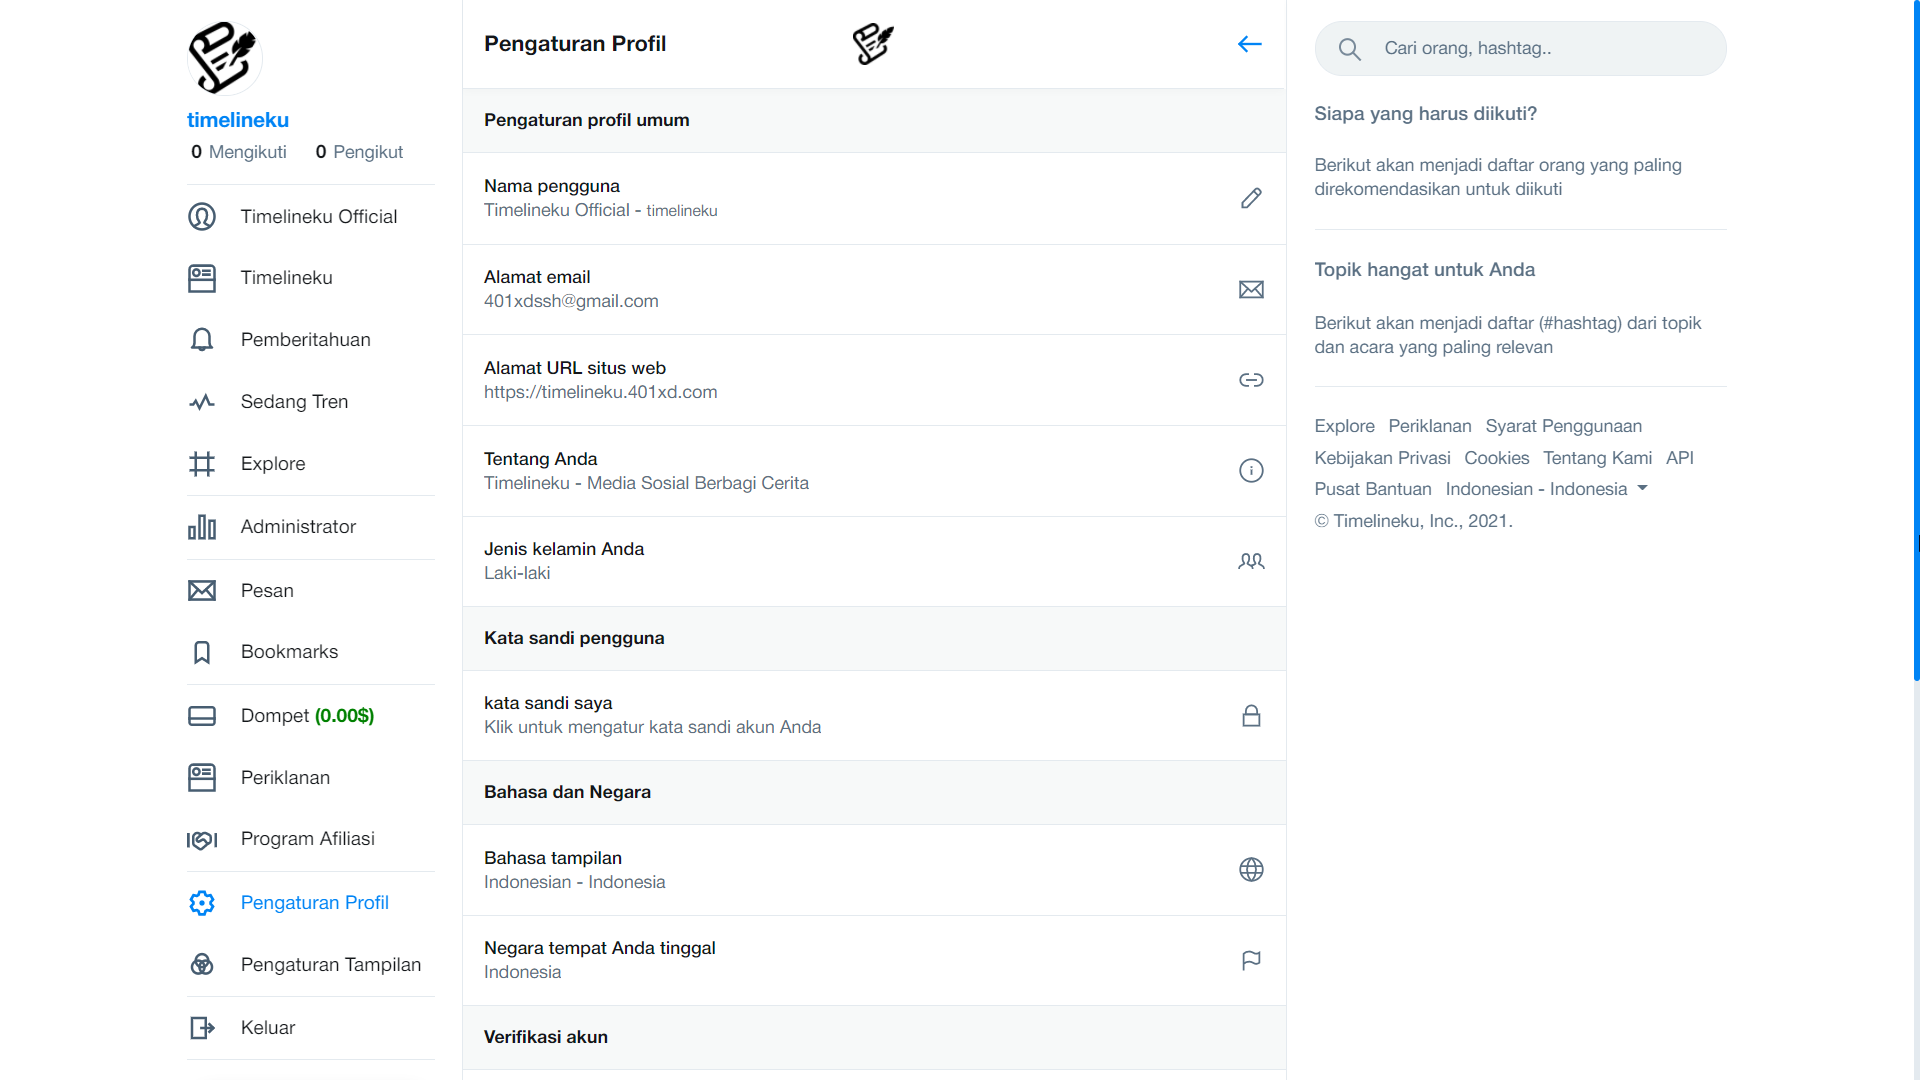Click the flag icon on Negara row

point(1249,959)
